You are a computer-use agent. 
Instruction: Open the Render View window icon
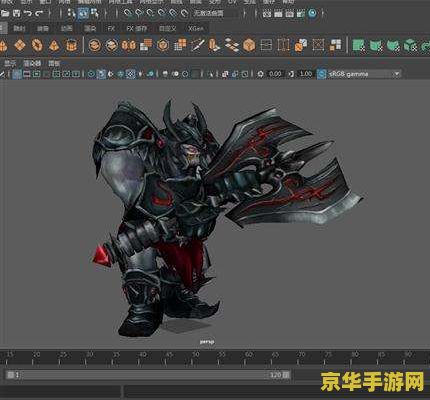267,13
